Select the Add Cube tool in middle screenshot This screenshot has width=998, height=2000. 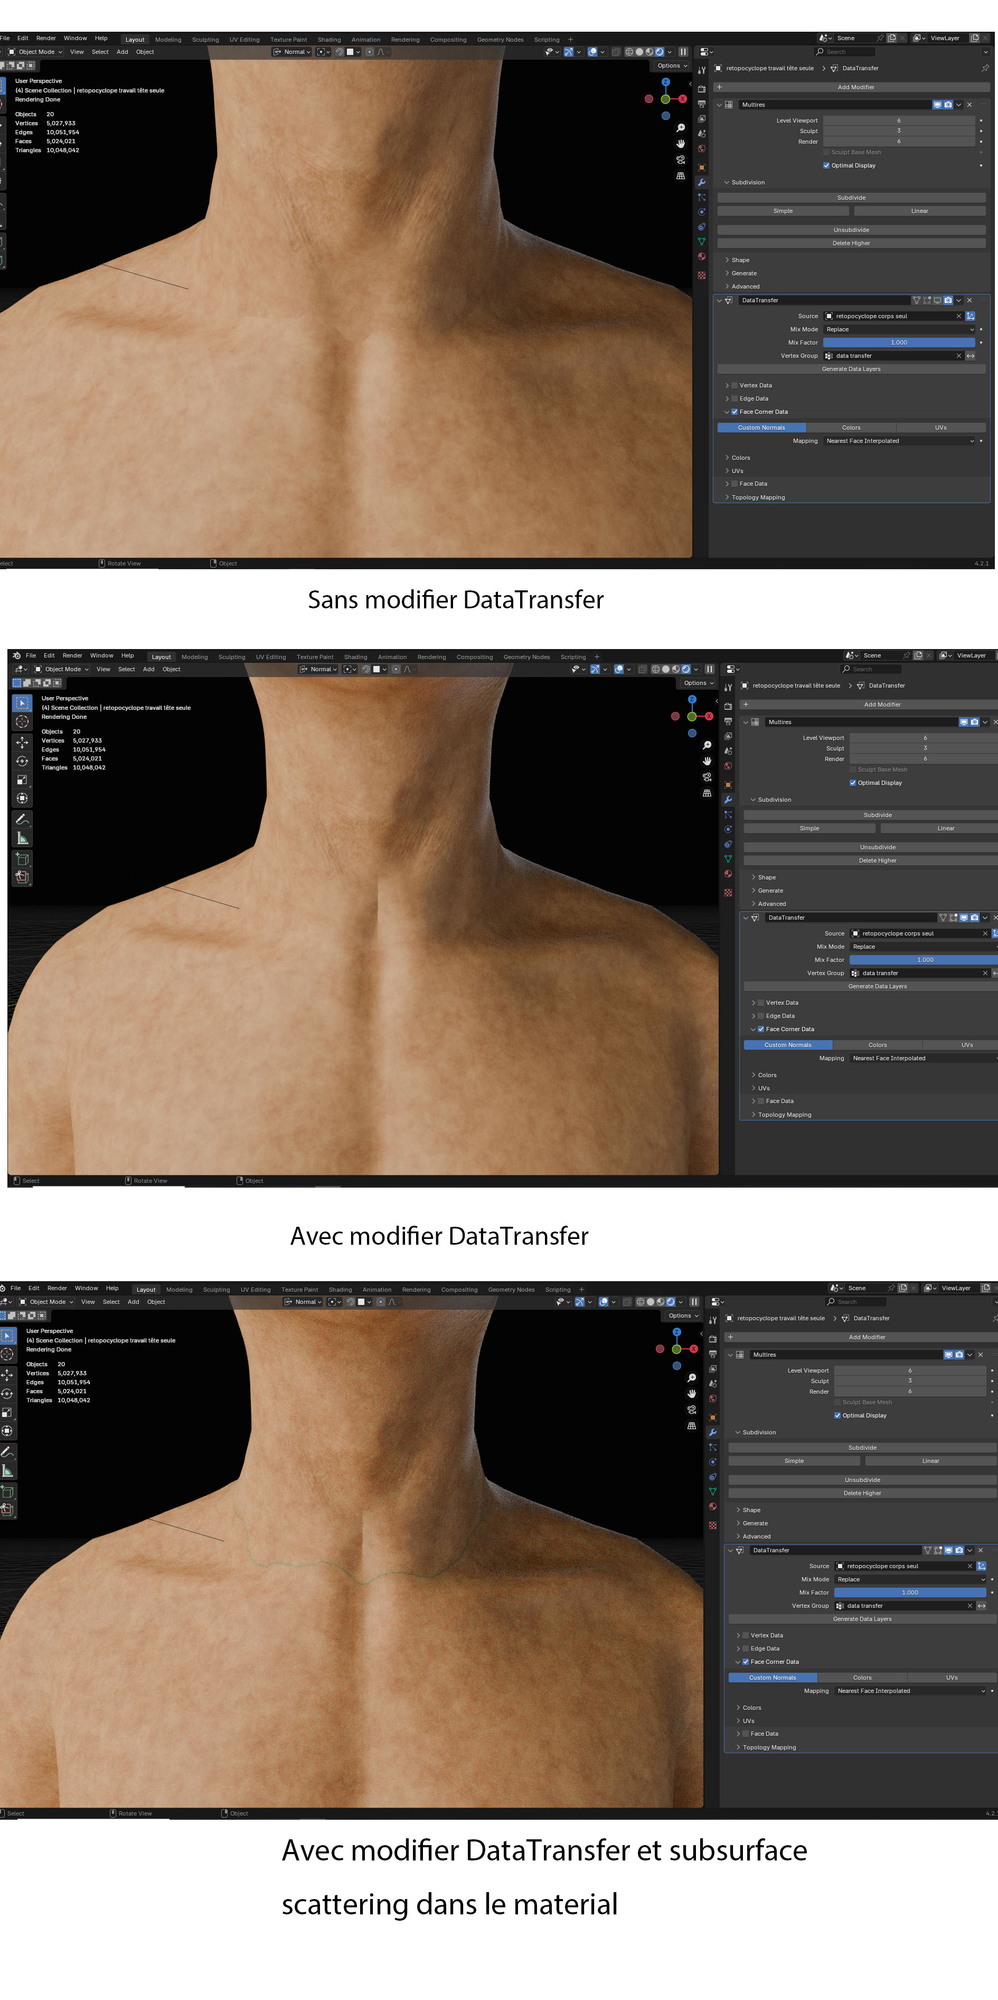(22, 859)
